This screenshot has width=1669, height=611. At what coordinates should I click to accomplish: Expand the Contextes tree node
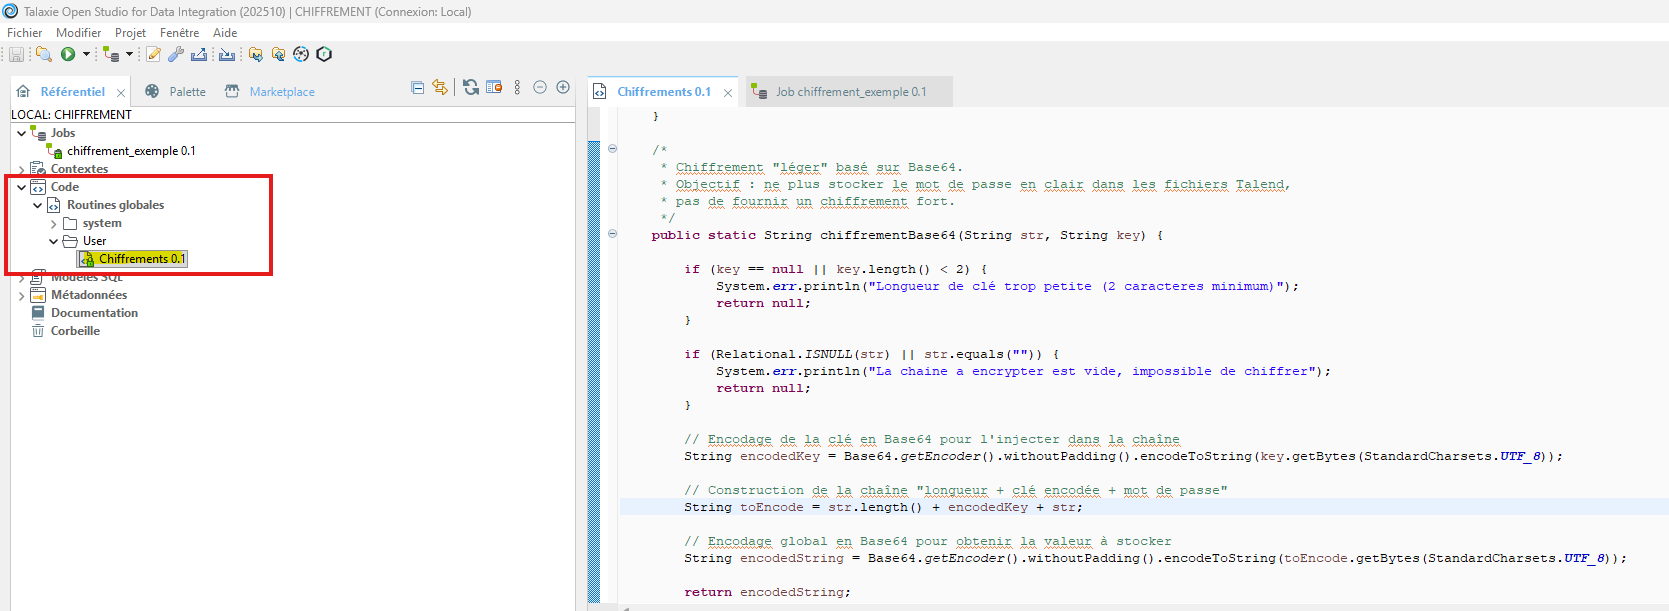coord(21,169)
